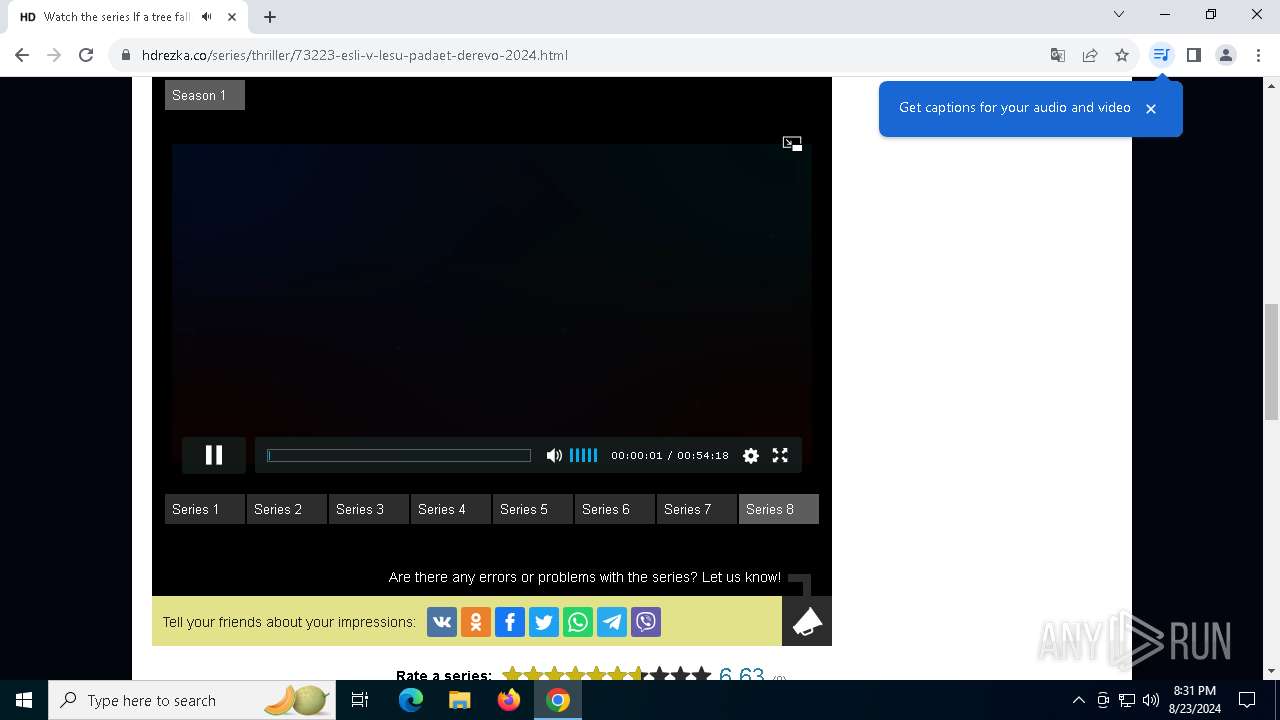
Task: Open Chrome three-dot menu
Action: tap(1258, 55)
